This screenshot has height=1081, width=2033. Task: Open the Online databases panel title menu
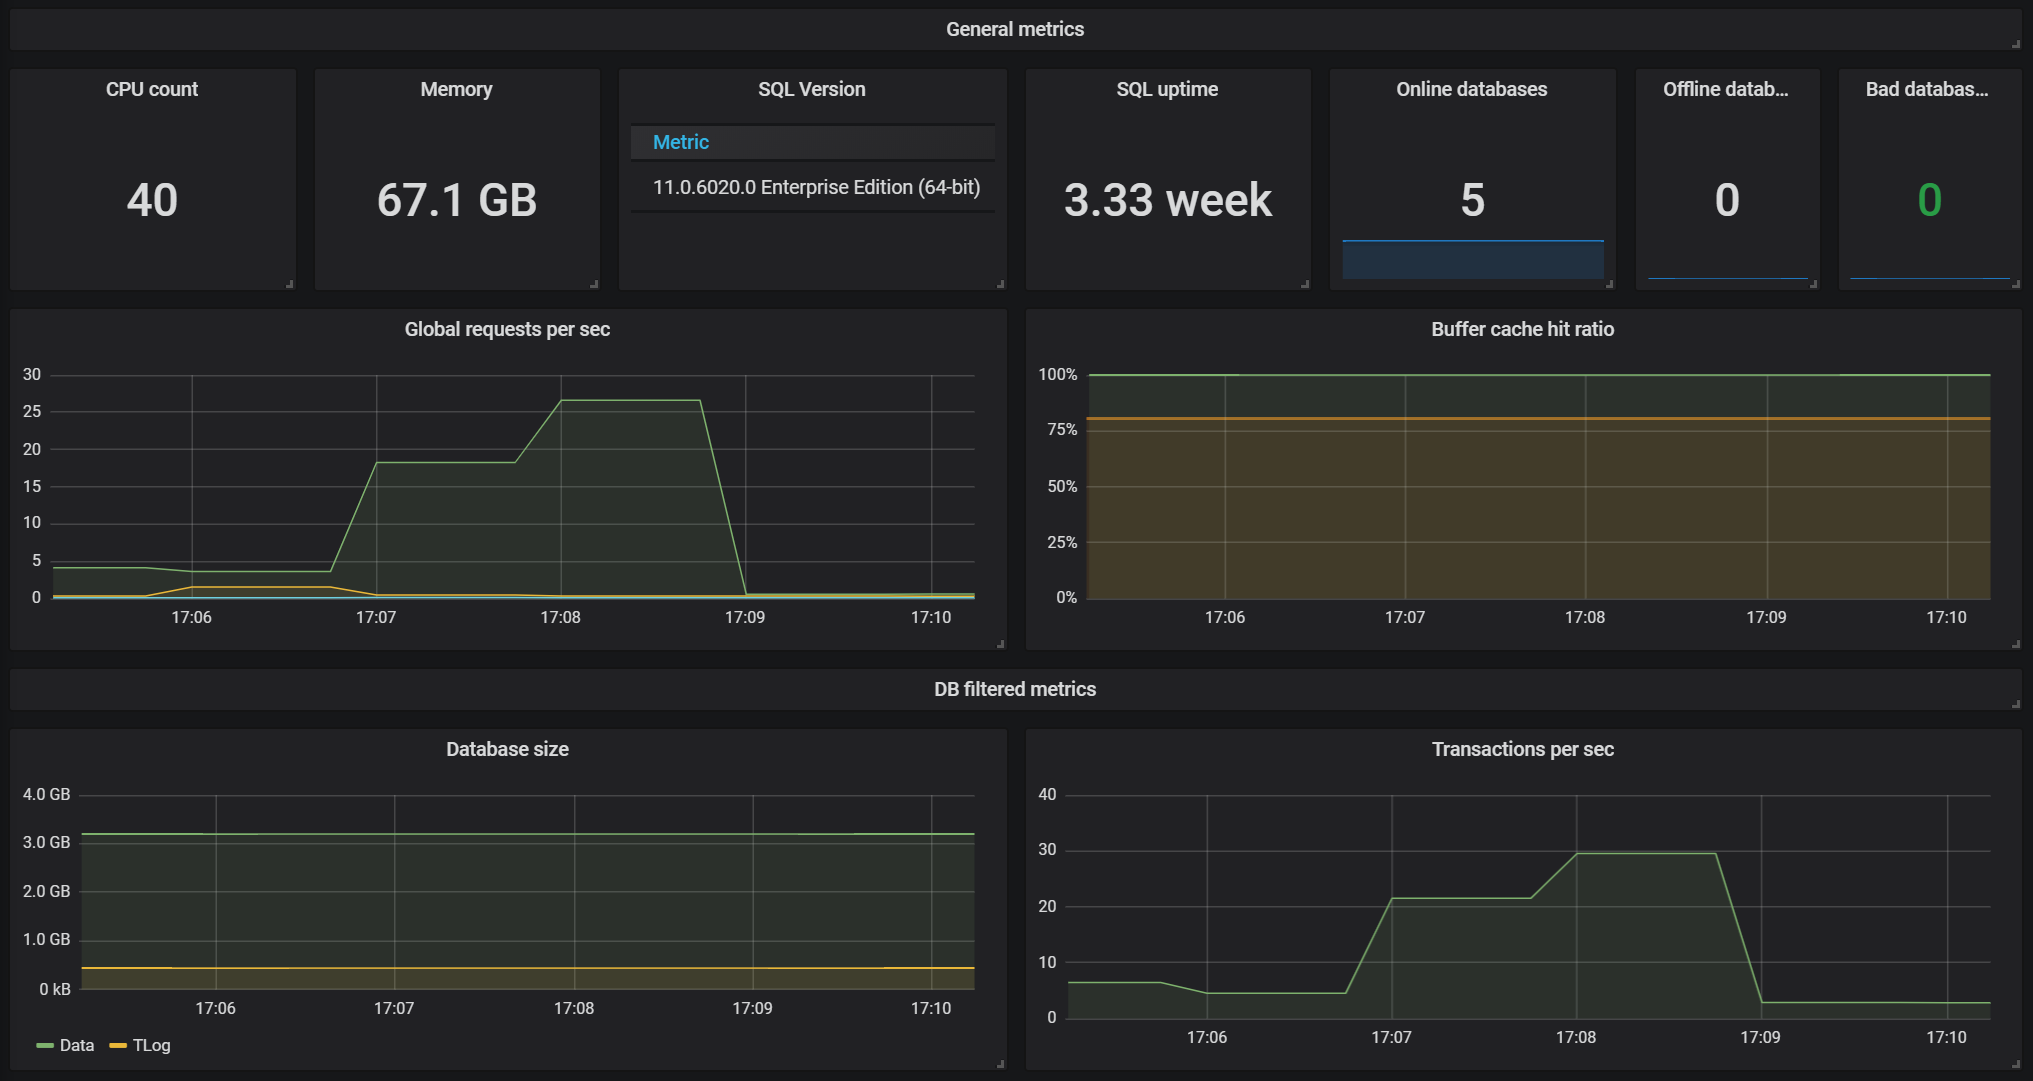(1471, 89)
